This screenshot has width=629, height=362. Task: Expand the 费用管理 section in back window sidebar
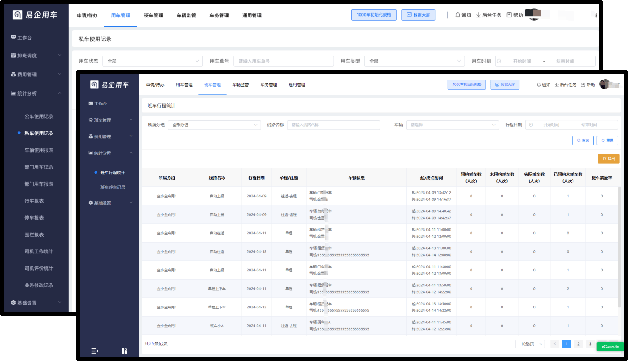(35, 74)
